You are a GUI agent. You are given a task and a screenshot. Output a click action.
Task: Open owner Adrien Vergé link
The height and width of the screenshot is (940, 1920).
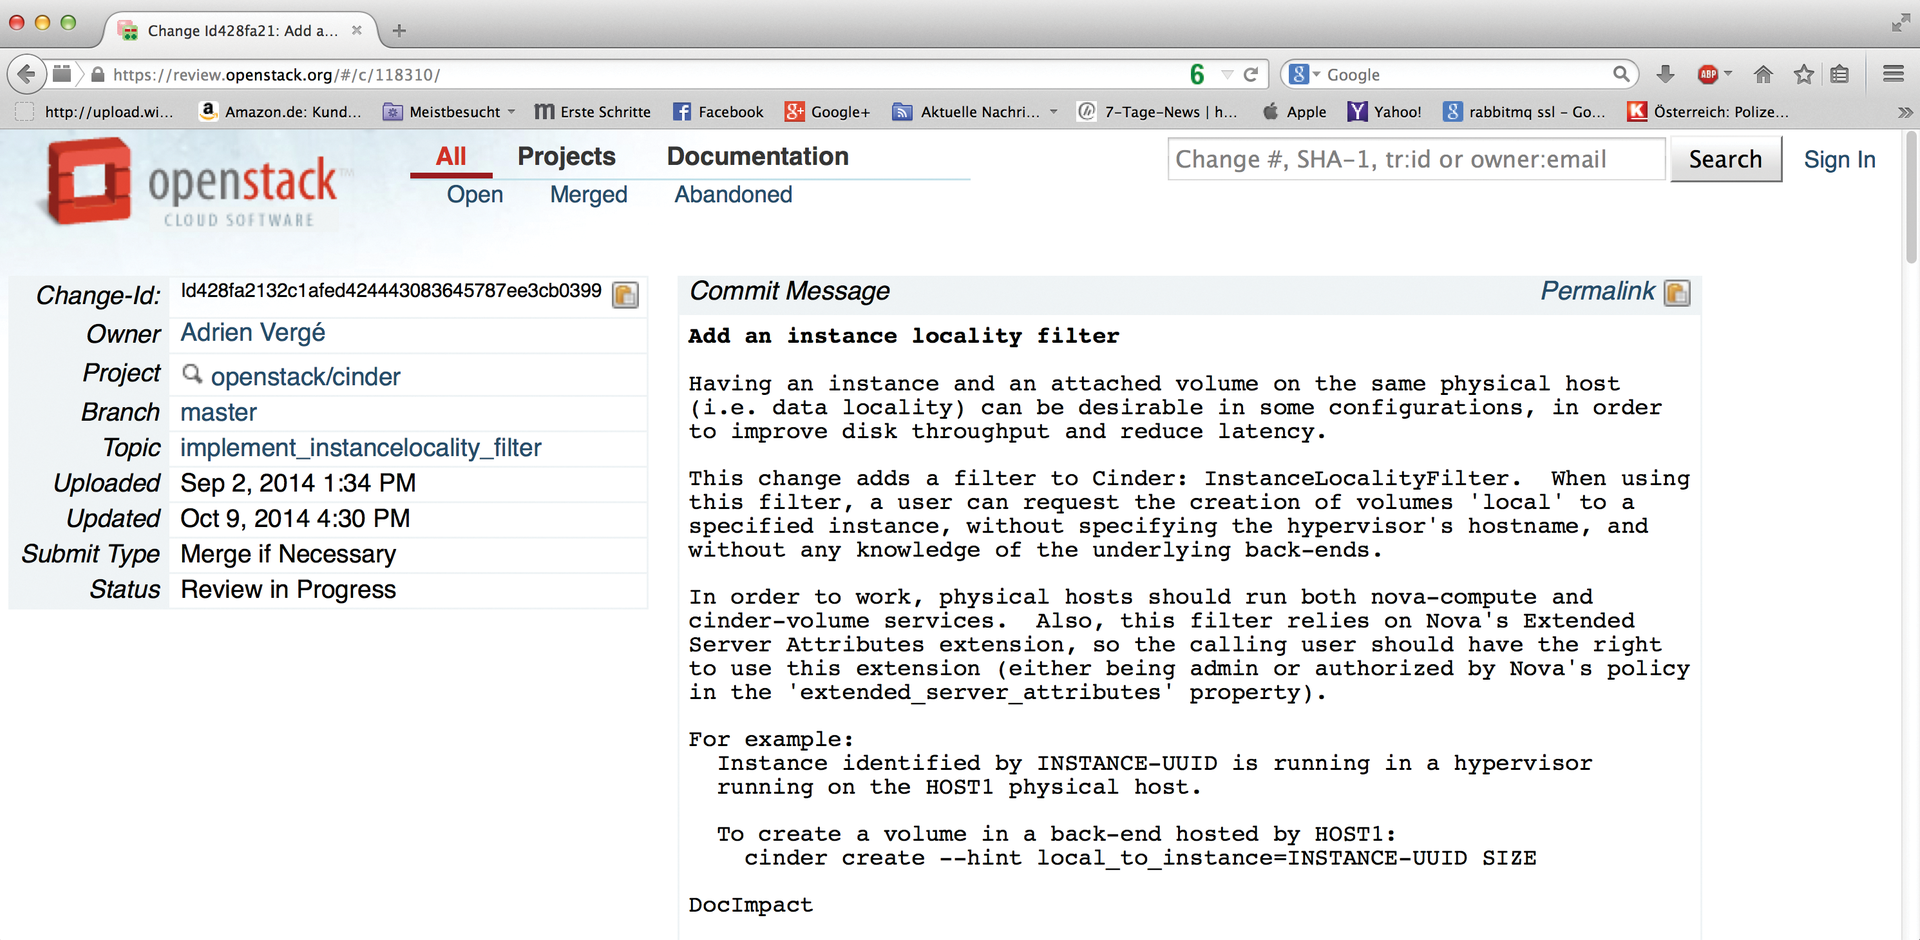pyautogui.click(x=253, y=333)
